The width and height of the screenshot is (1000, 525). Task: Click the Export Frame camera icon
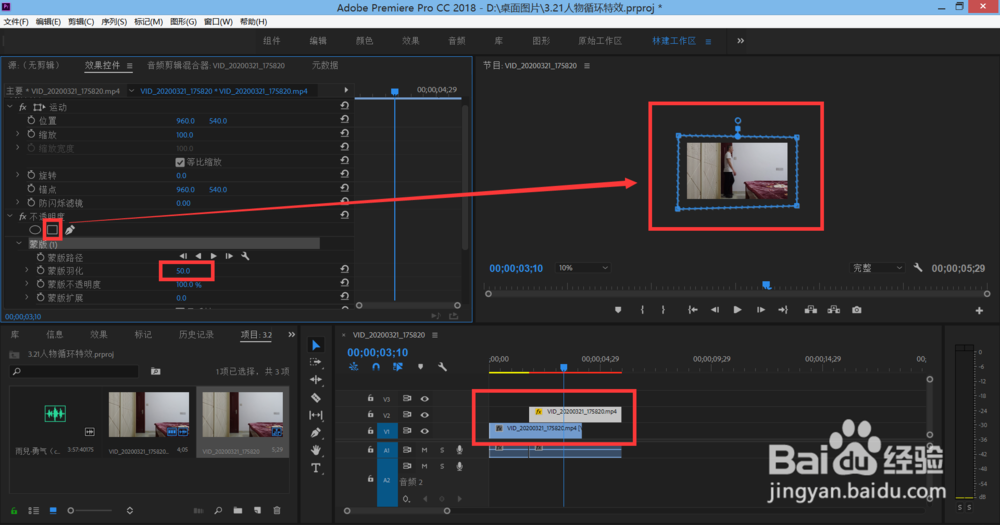857,310
